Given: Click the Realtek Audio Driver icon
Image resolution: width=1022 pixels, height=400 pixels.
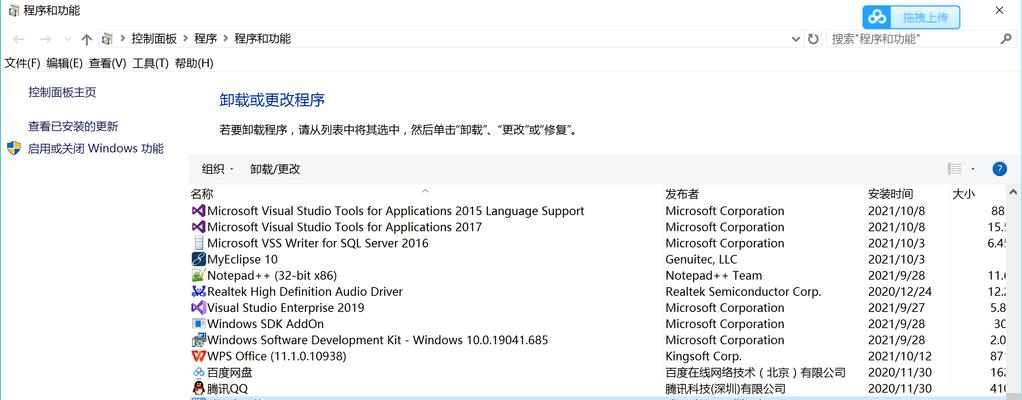Looking at the screenshot, I should click(x=199, y=292).
